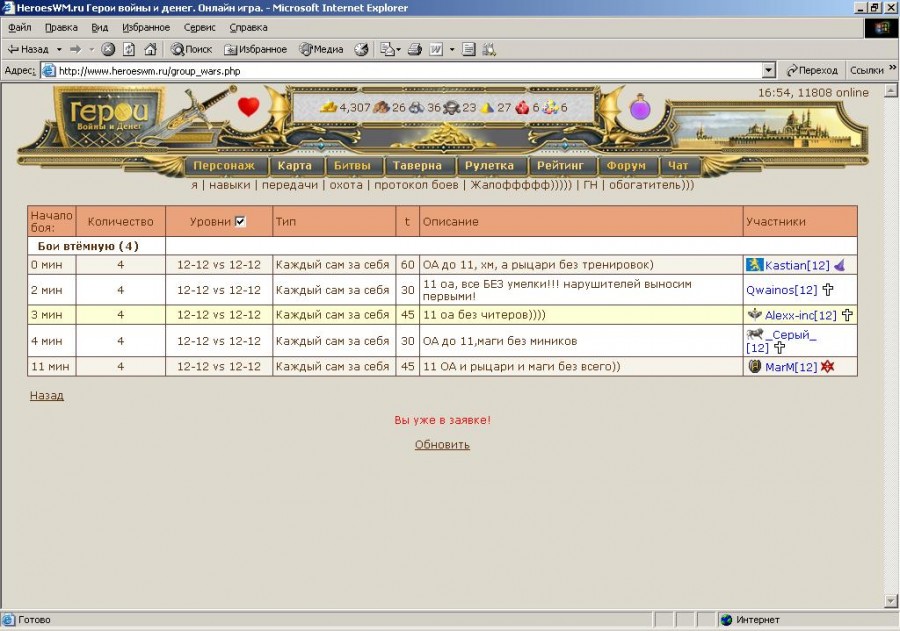Screen dimensions: 900x631
Task: Click the red heart health icon
Action: 249,107
